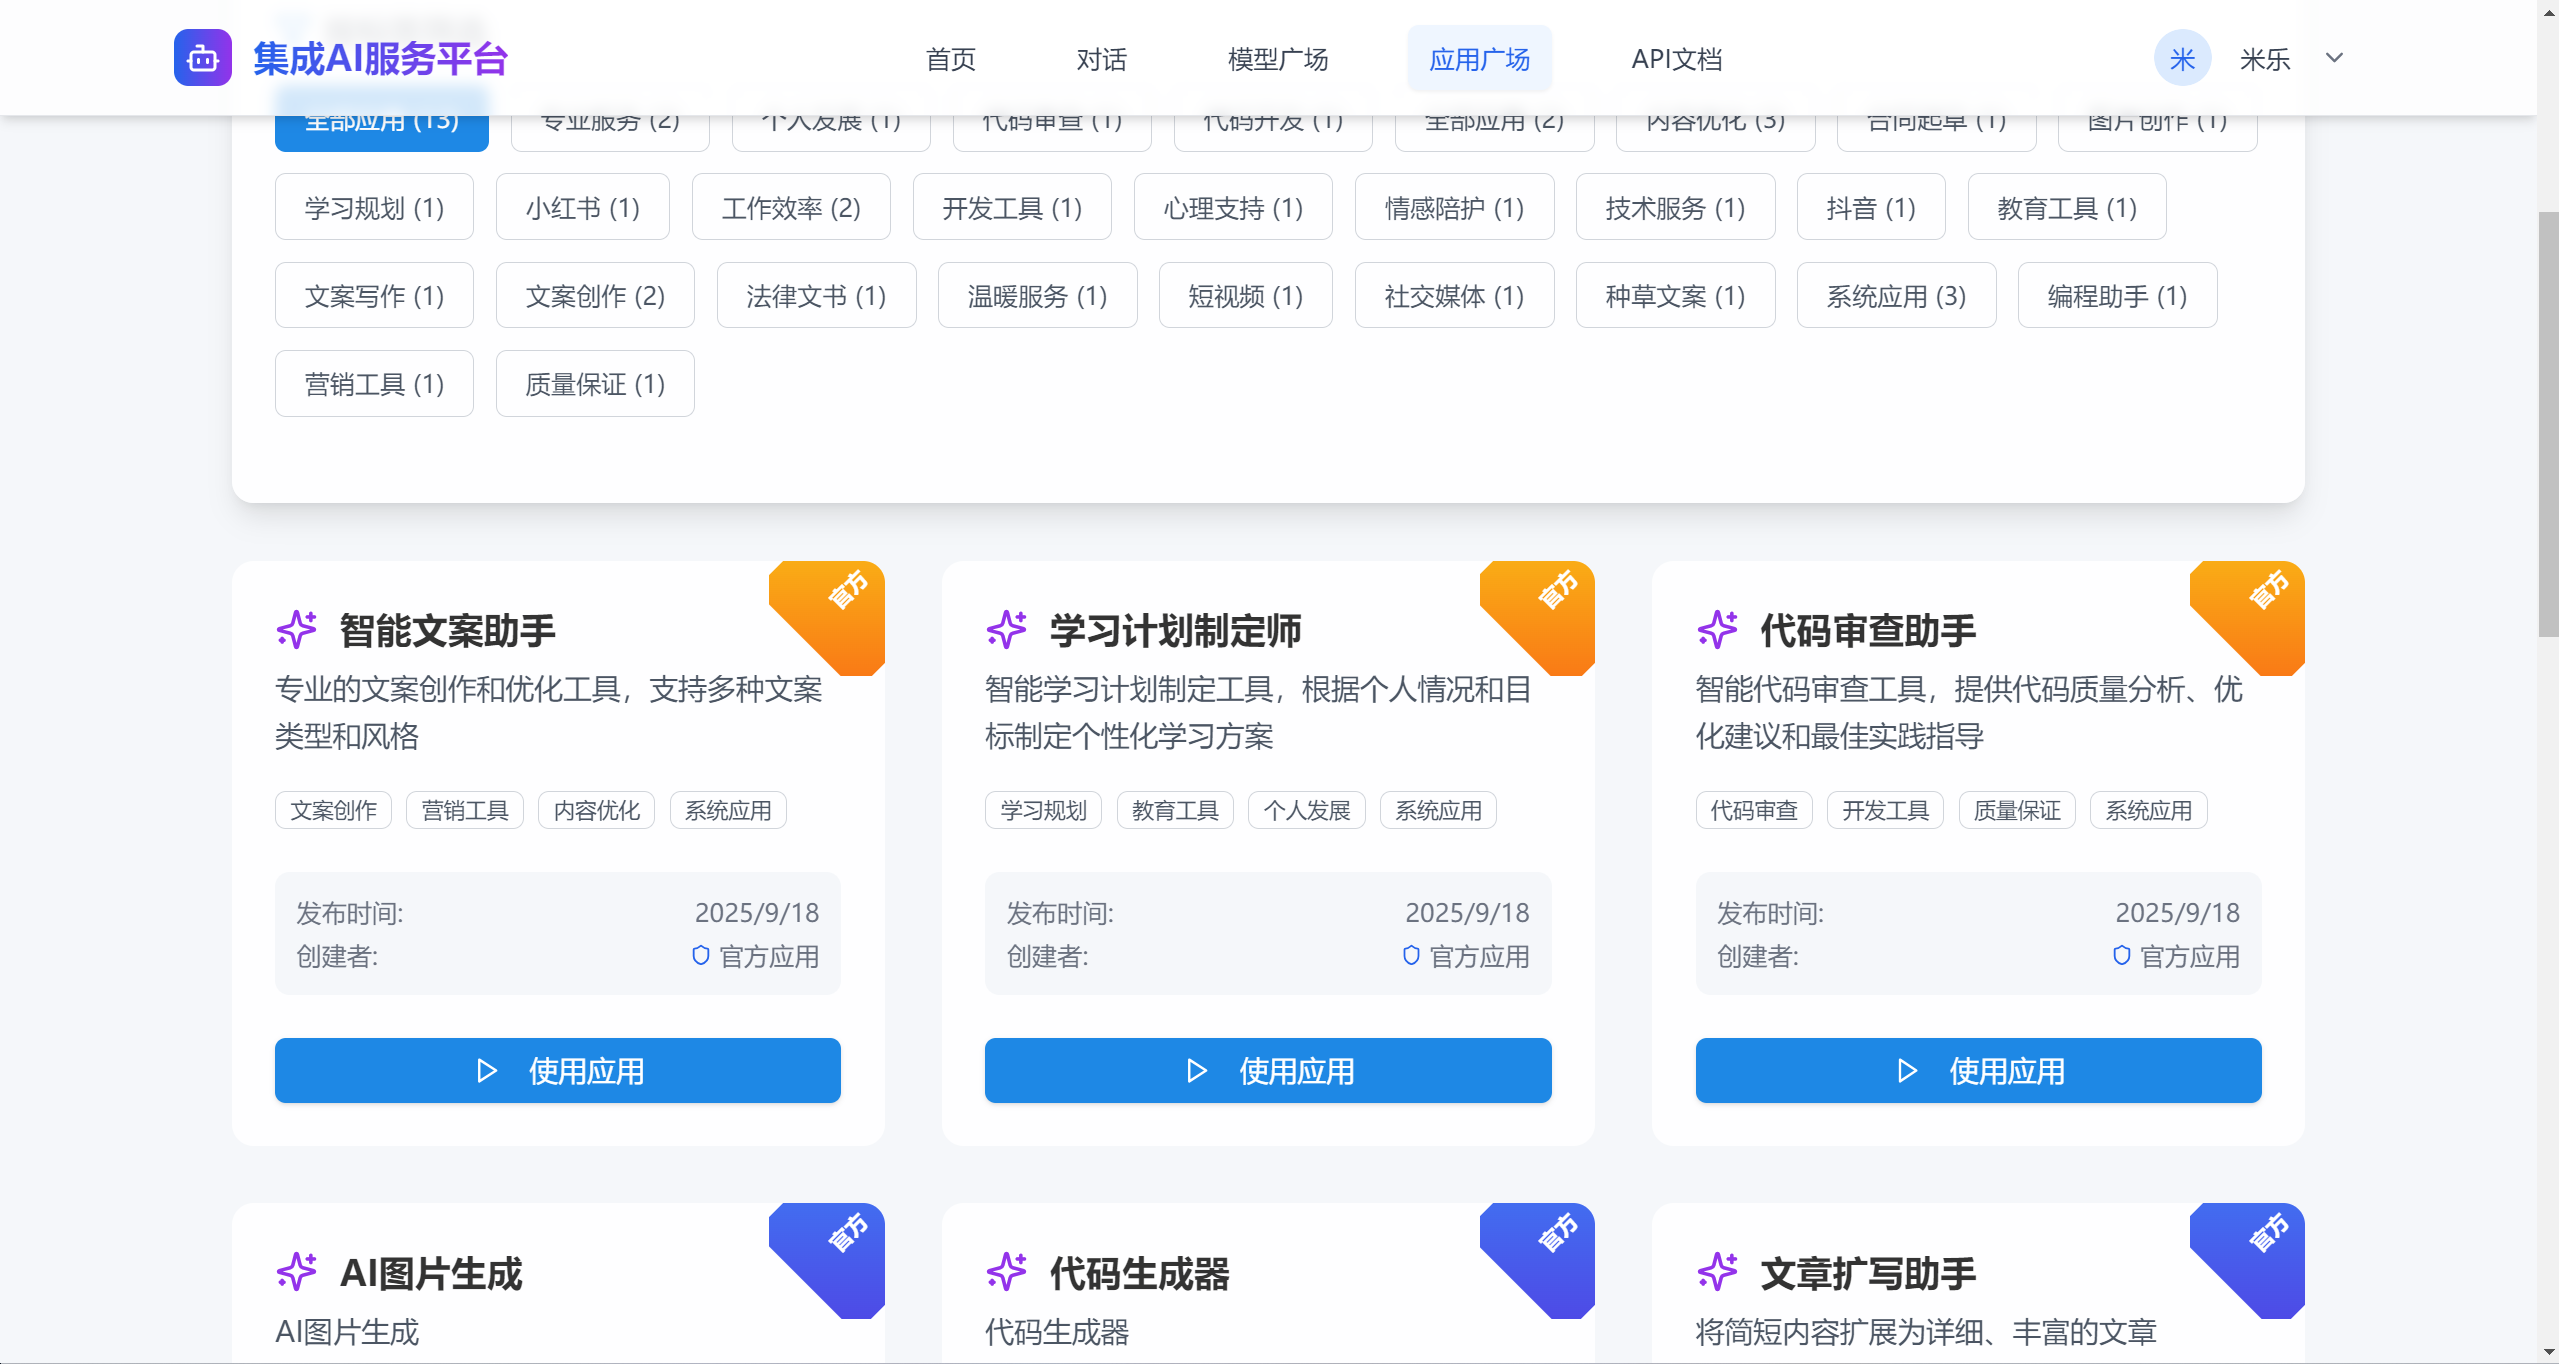Click the shield icon in 学习计划制定师 creator row
The width and height of the screenshot is (2559, 1364).
[x=1411, y=956]
